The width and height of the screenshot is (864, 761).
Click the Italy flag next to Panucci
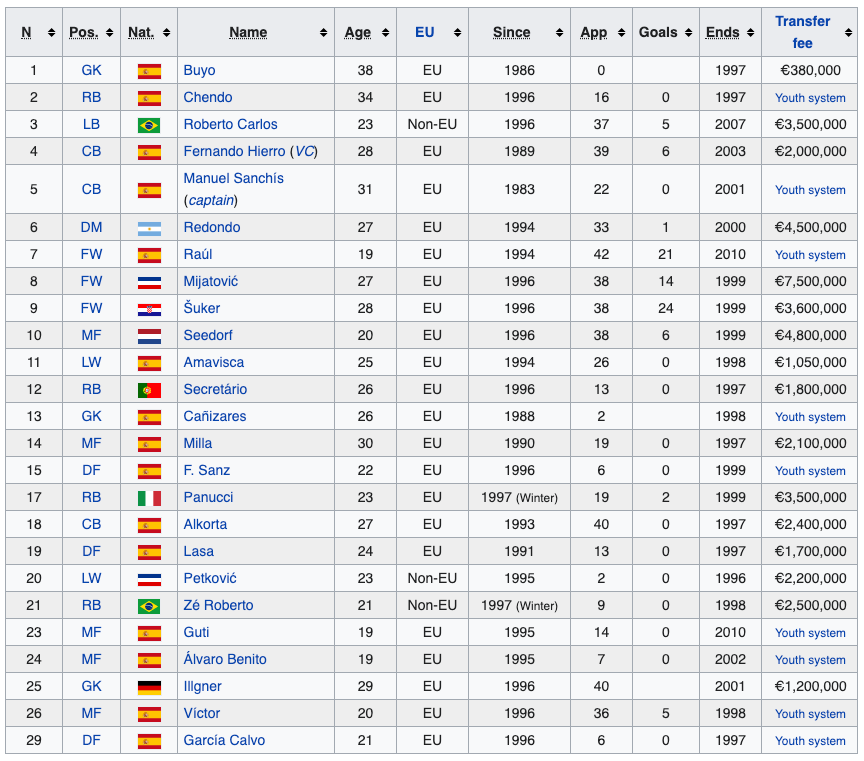point(149,498)
